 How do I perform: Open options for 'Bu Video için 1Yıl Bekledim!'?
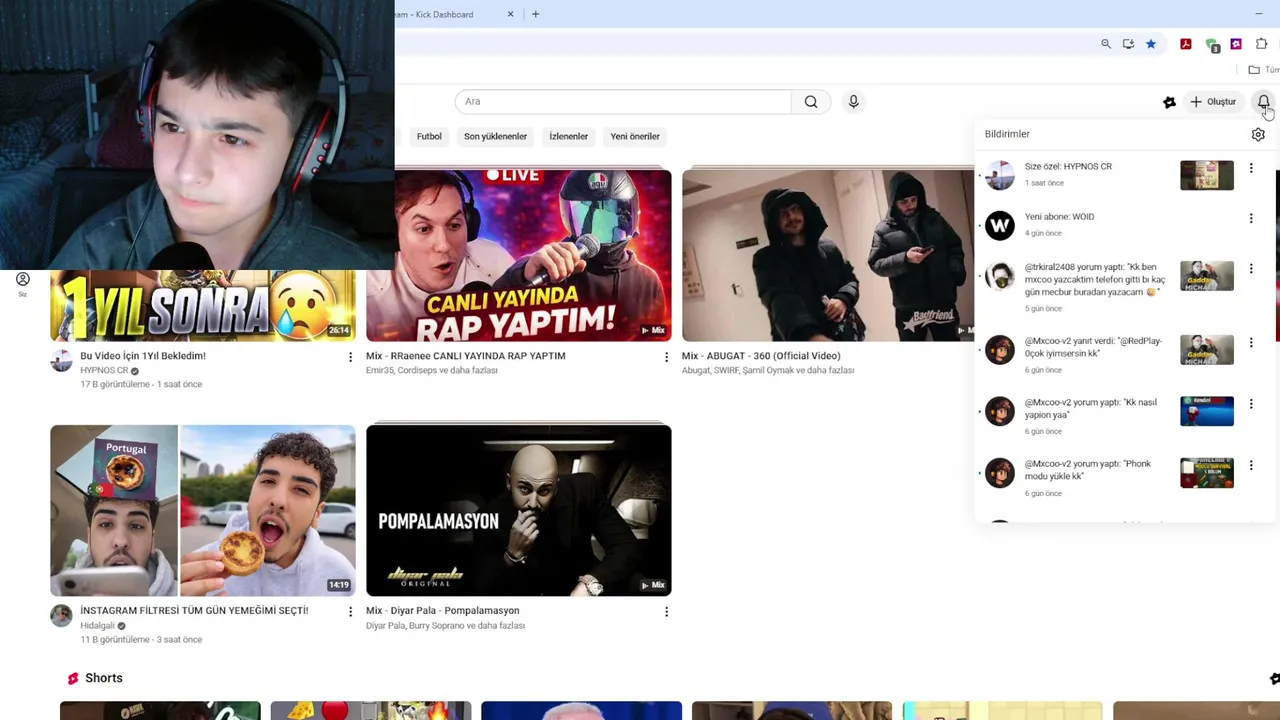[x=350, y=357]
